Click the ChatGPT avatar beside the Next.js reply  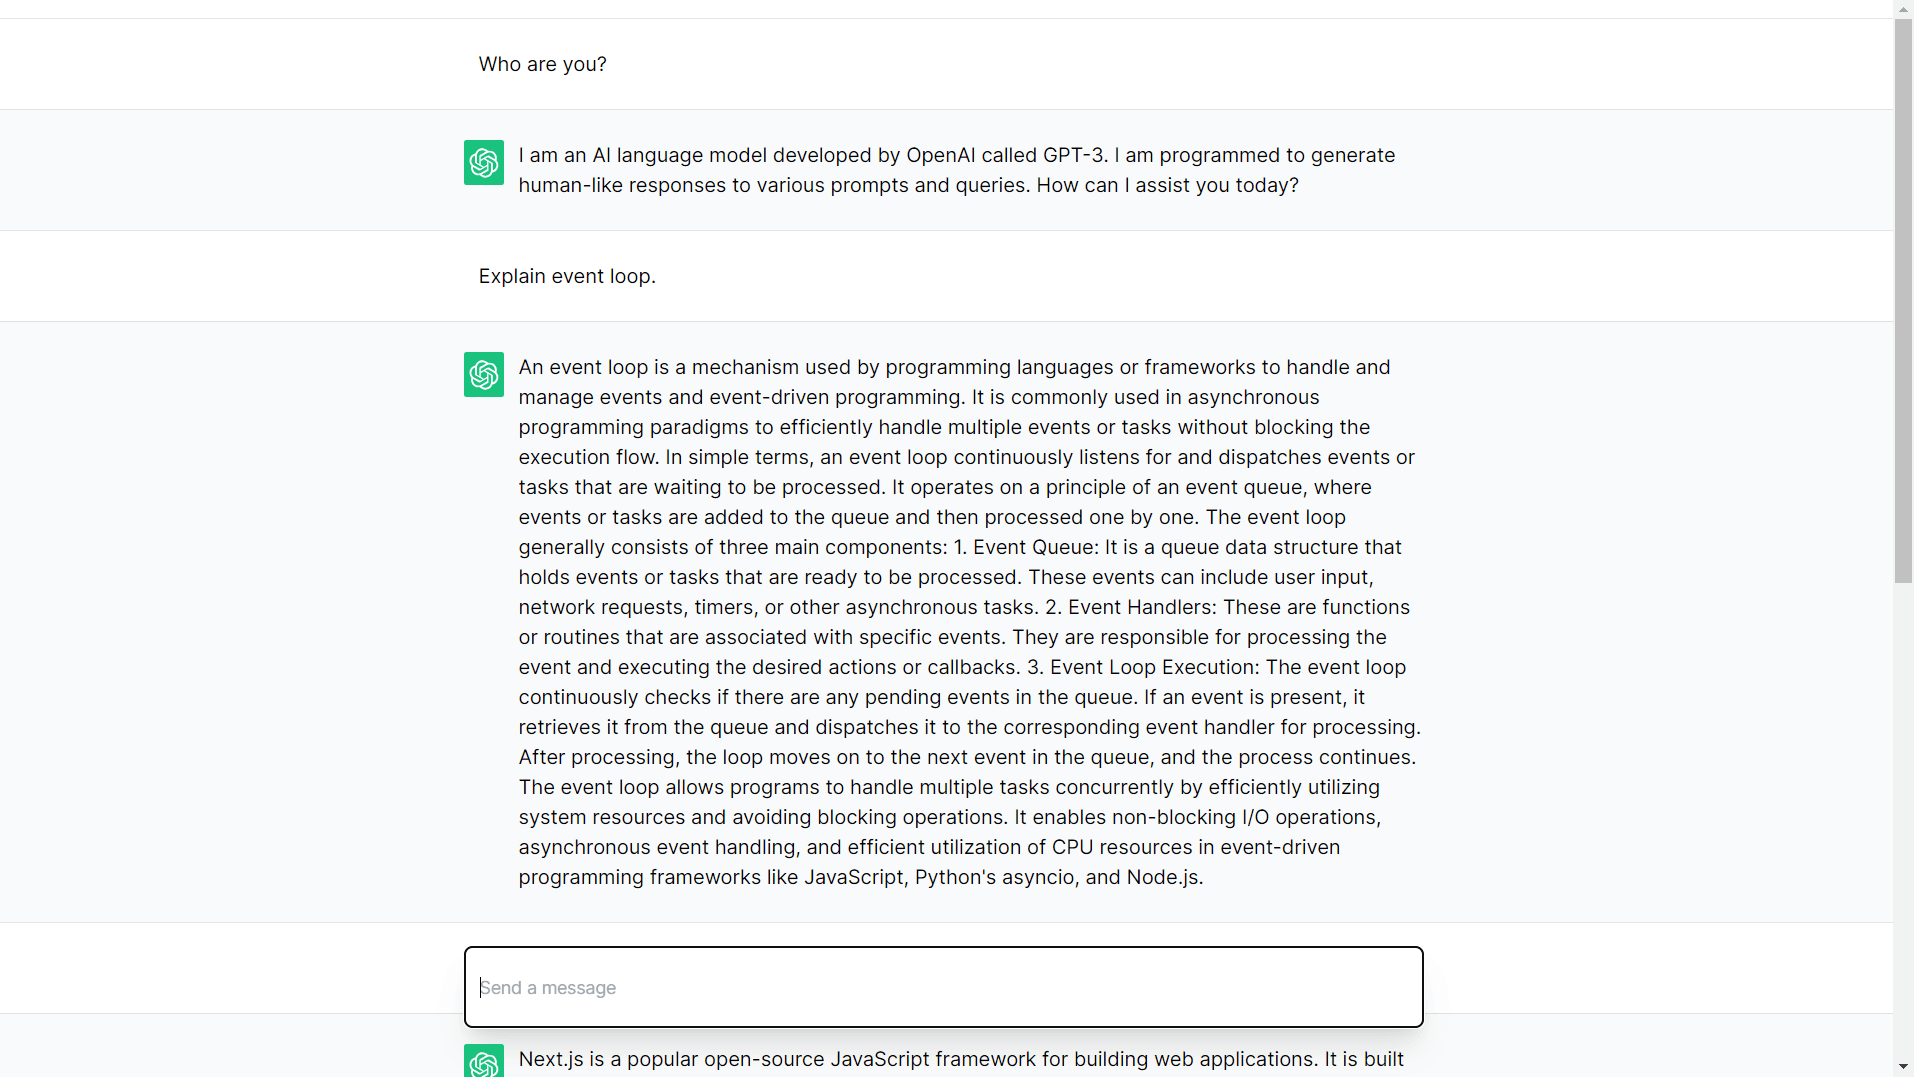483,1060
